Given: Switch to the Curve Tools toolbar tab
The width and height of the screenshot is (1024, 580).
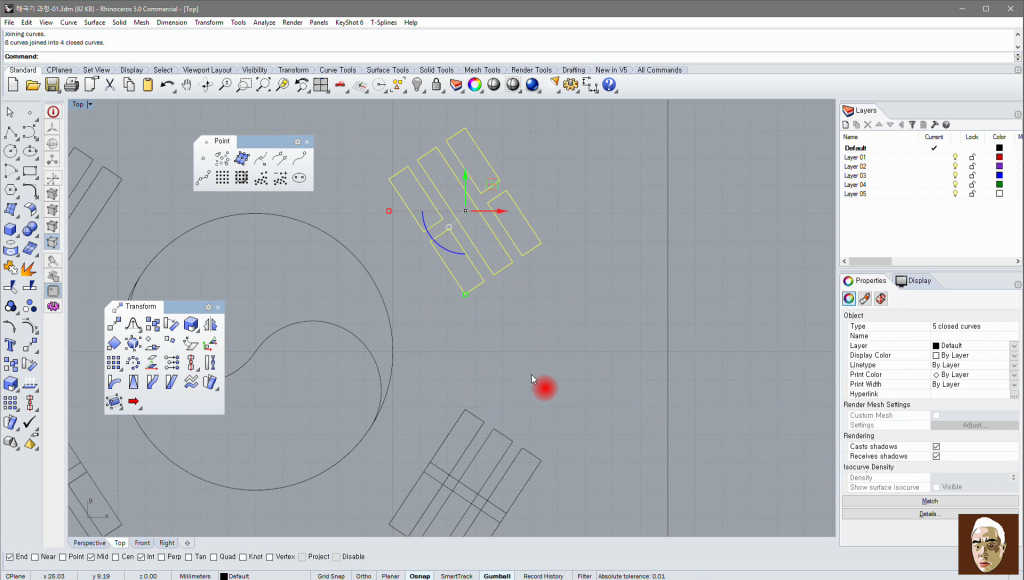Looking at the screenshot, I should click(x=338, y=70).
